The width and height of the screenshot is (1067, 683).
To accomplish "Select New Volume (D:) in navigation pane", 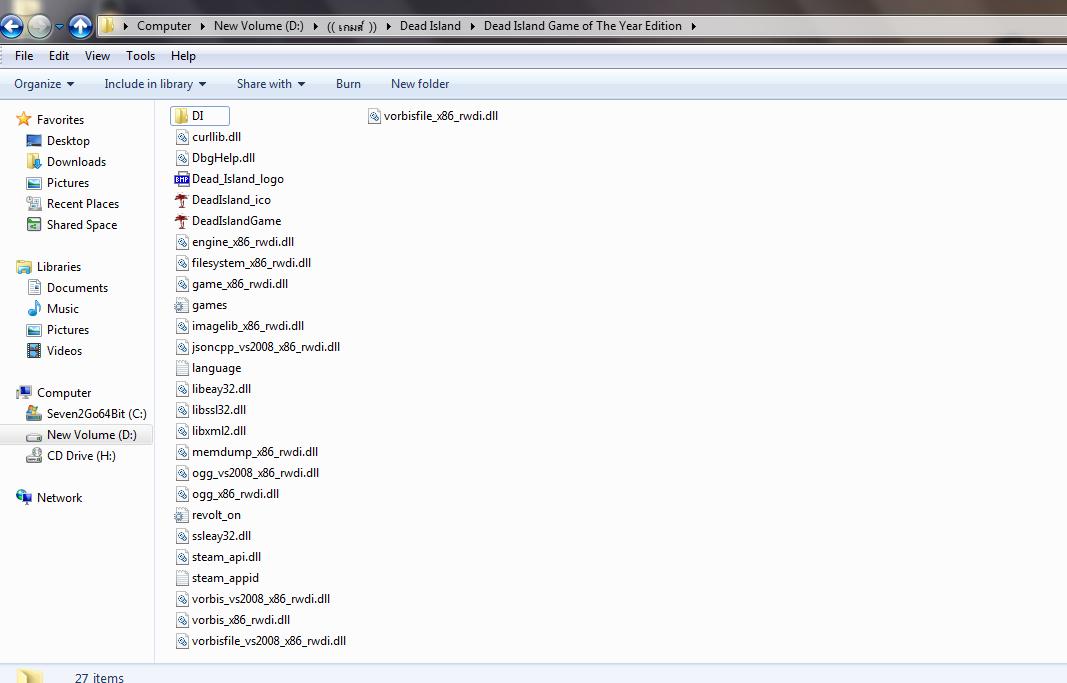I will pos(92,435).
